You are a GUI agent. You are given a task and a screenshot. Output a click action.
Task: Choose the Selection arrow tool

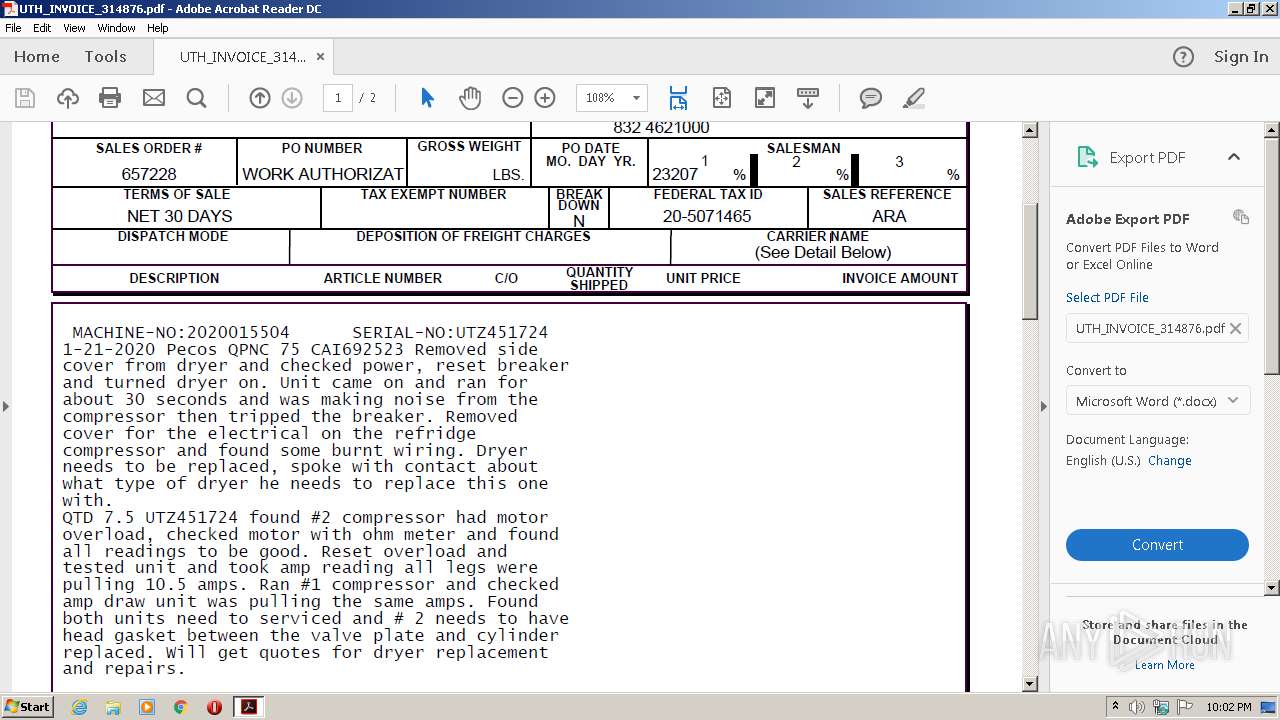427,98
